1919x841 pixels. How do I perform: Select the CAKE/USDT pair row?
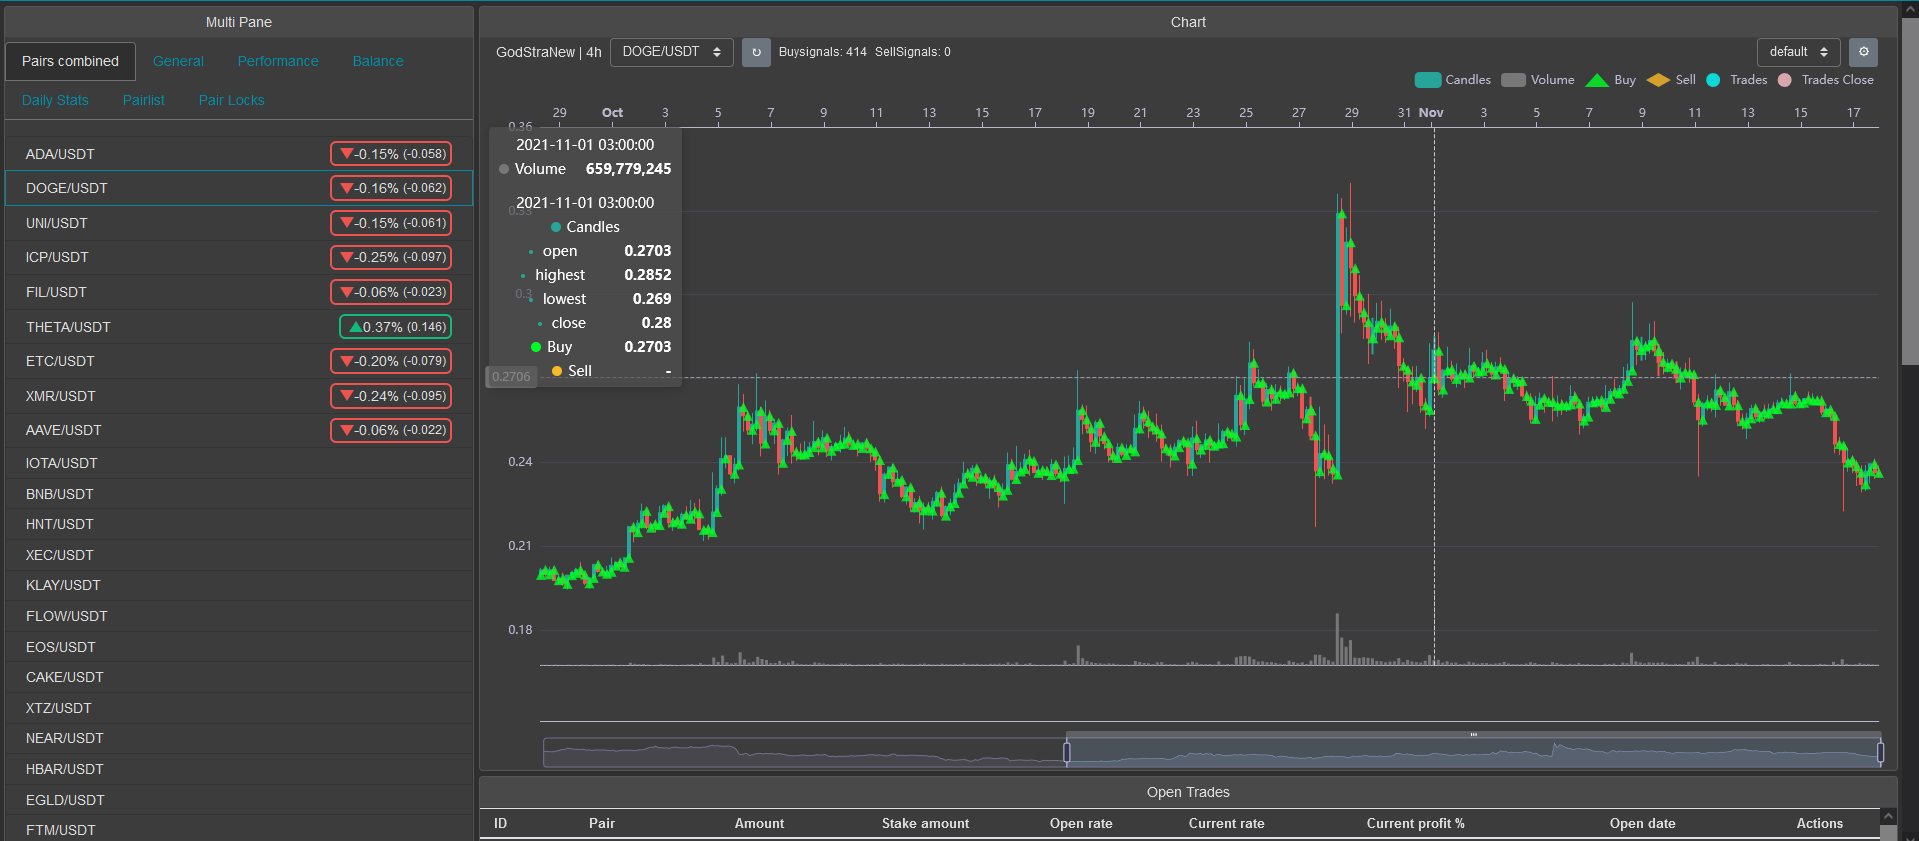tap(239, 677)
